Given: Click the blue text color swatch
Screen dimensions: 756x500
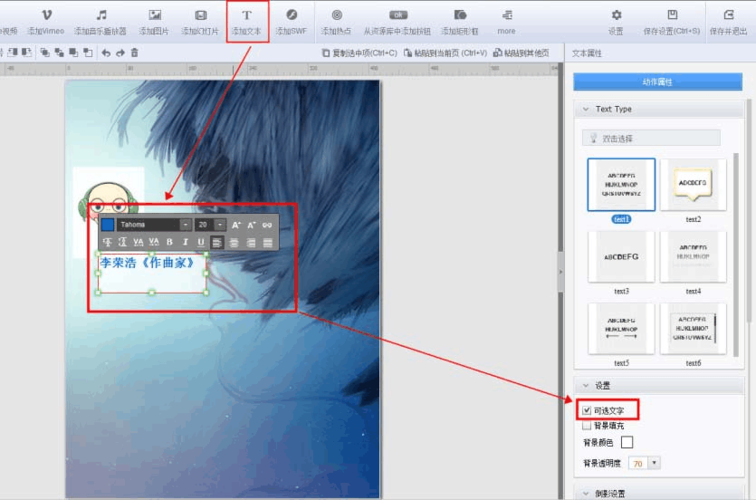Looking at the screenshot, I should (108, 225).
